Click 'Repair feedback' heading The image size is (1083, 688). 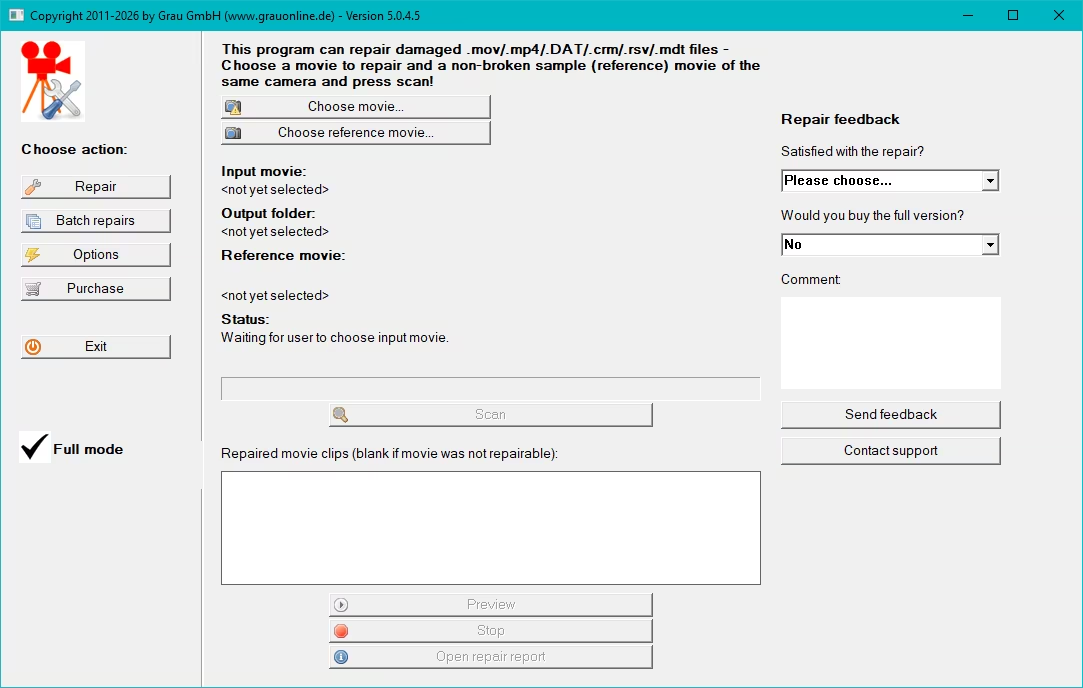pos(840,119)
